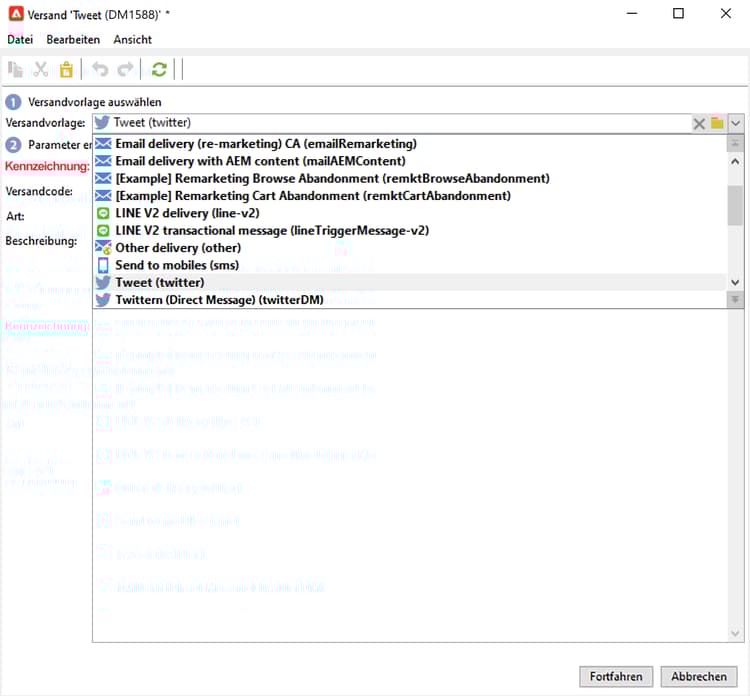Select LINE V2 delivery (line-v2)
The image size is (750, 696).
click(x=409, y=213)
